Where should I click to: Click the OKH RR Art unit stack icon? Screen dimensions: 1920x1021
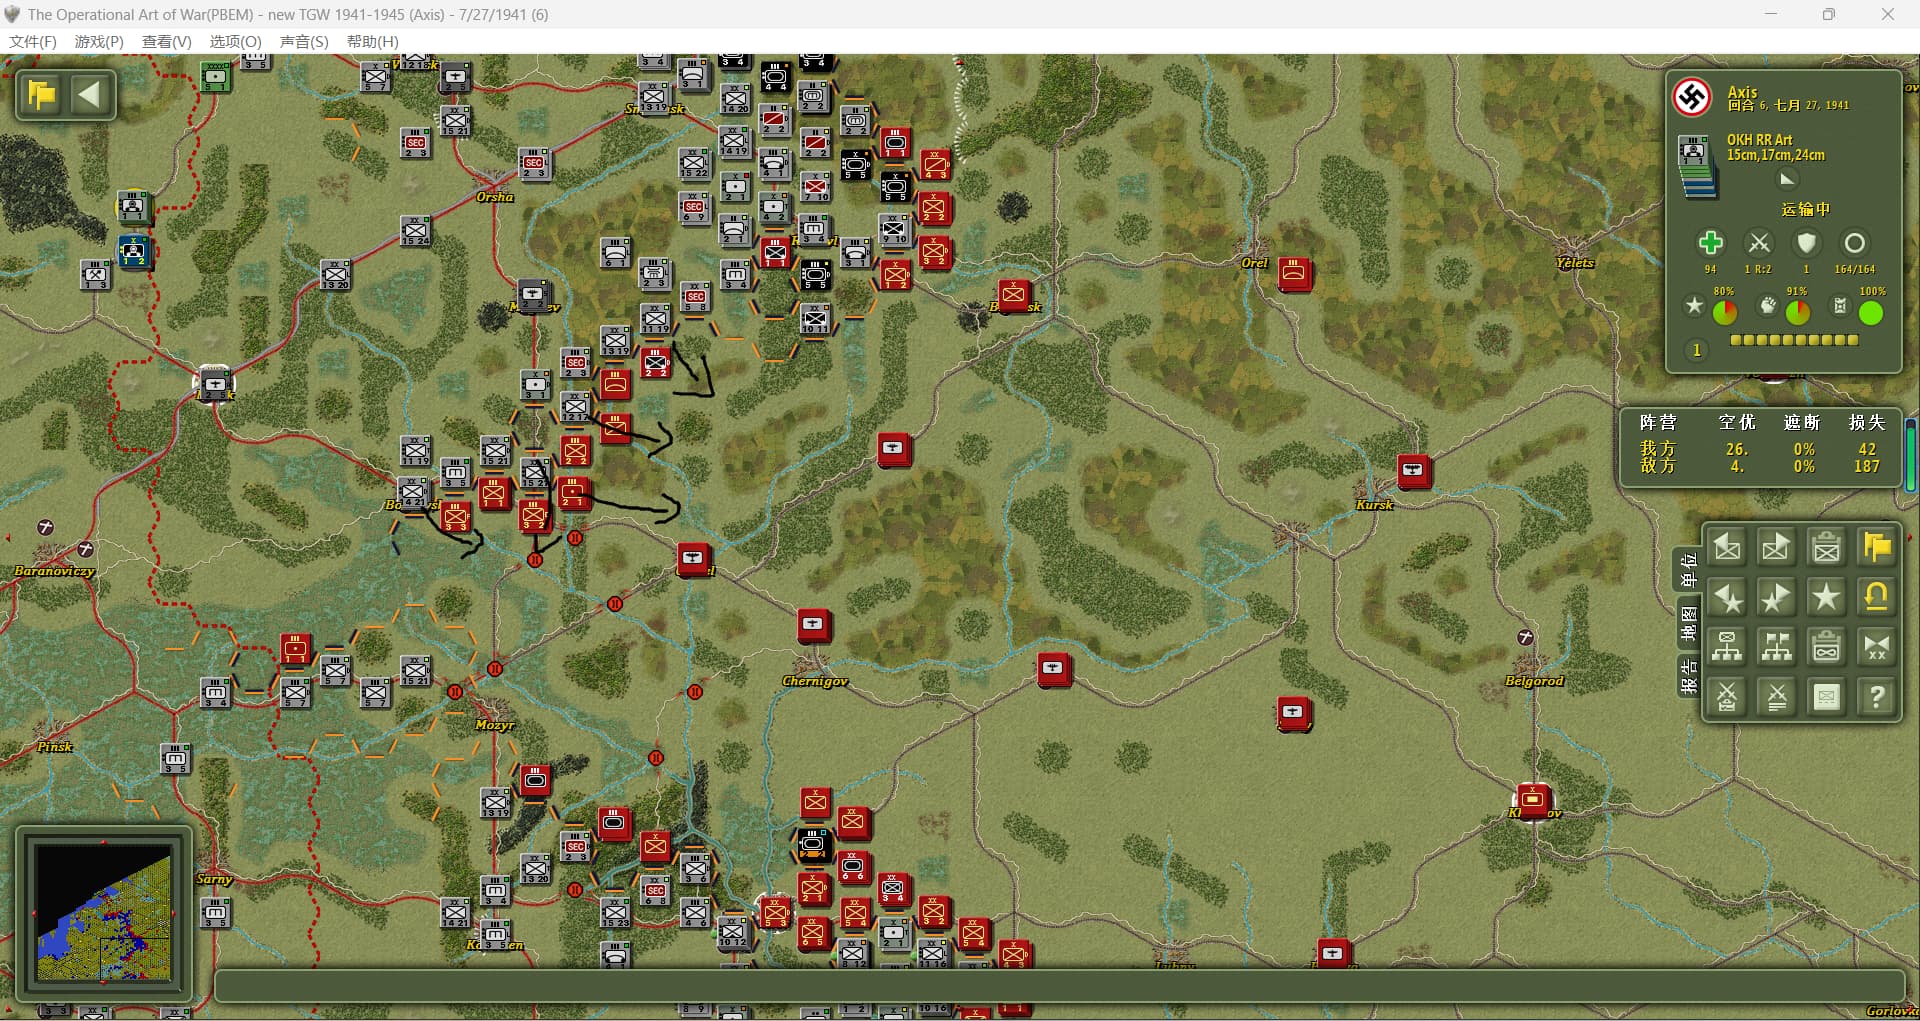[x=1696, y=166]
